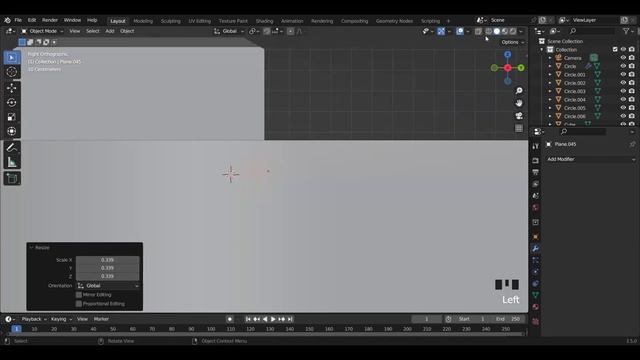Switch to rendered viewport shading

(x=513, y=31)
